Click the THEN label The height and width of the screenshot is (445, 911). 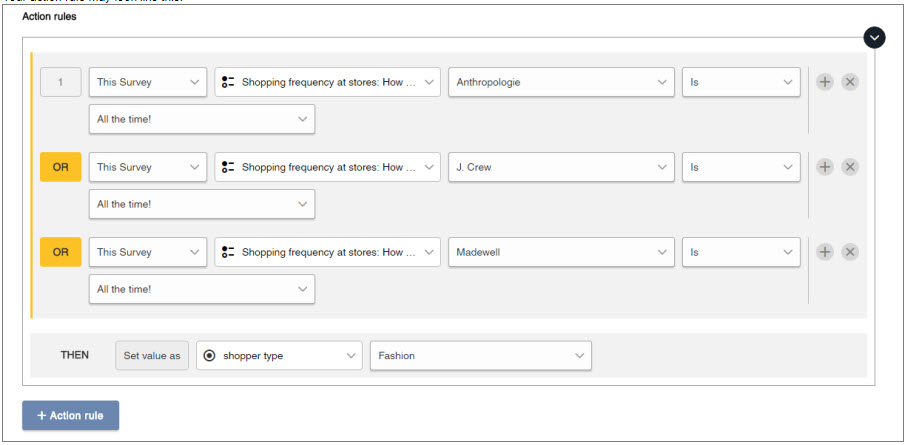(x=75, y=355)
